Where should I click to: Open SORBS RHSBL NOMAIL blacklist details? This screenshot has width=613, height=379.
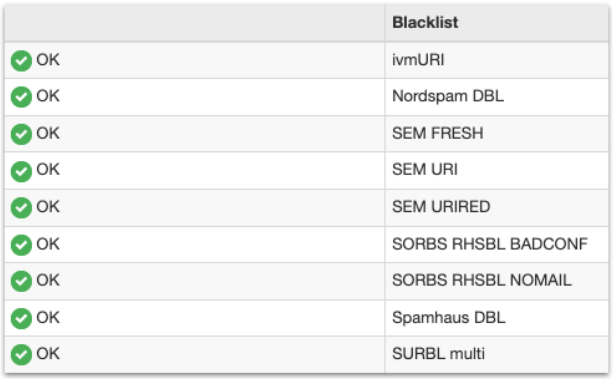482,280
